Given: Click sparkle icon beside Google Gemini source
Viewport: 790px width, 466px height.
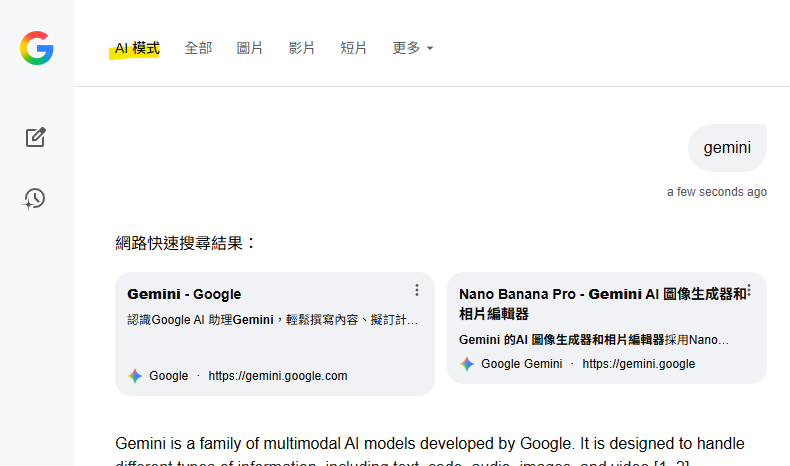Looking at the screenshot, I should (x=467, y=364).
